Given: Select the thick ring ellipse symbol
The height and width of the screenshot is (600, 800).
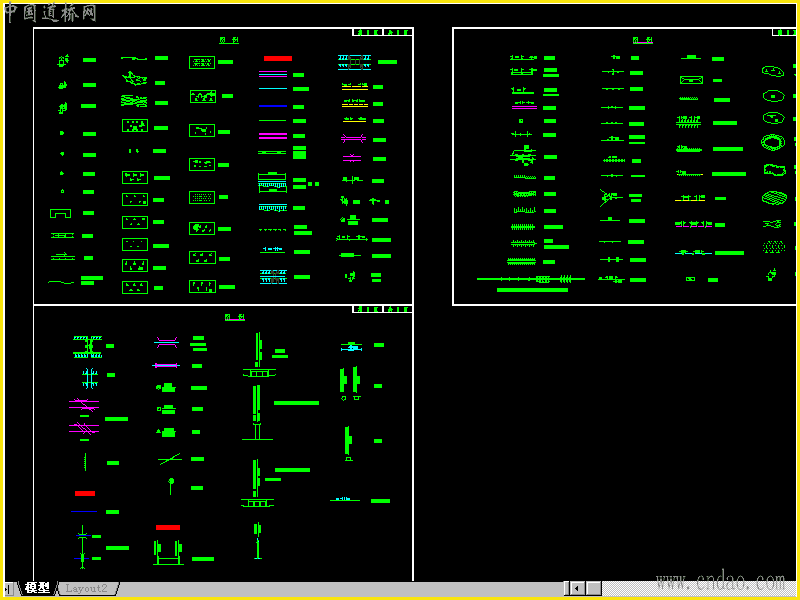Looking at the screenshot, I should click(x=773, y=142).
